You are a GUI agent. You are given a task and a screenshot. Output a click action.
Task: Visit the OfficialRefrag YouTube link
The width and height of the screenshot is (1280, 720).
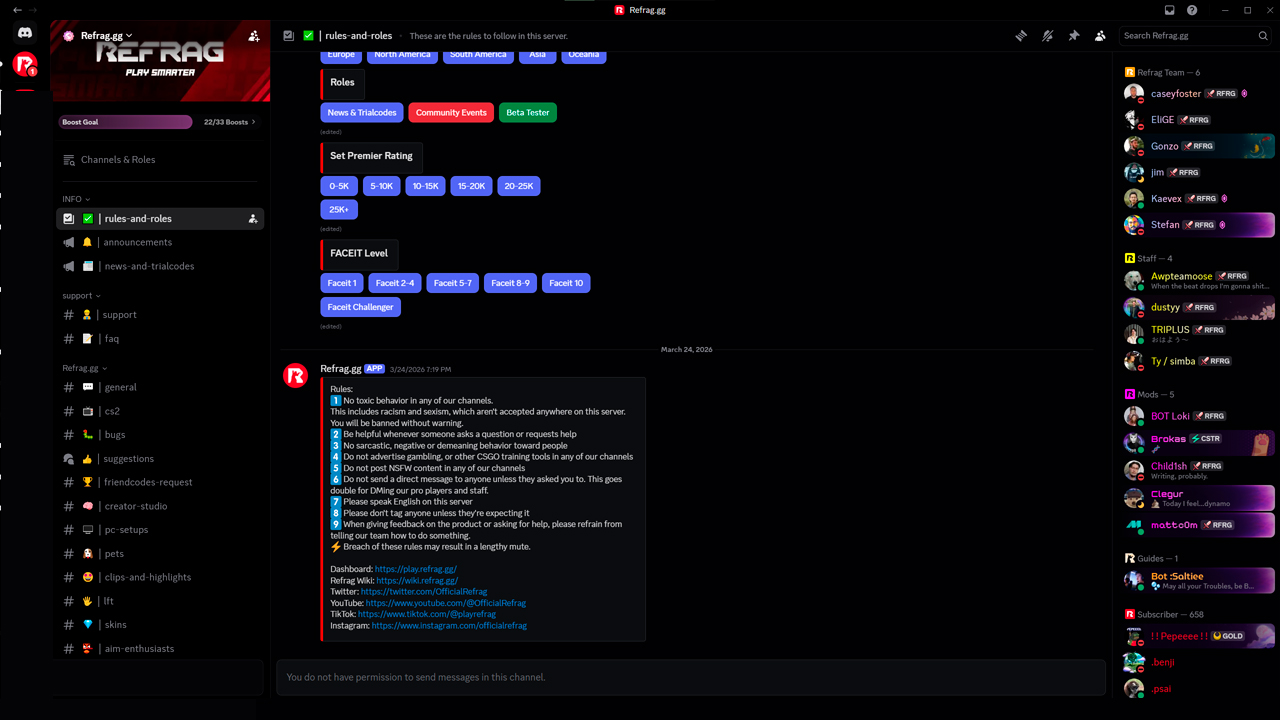(445, 603)
